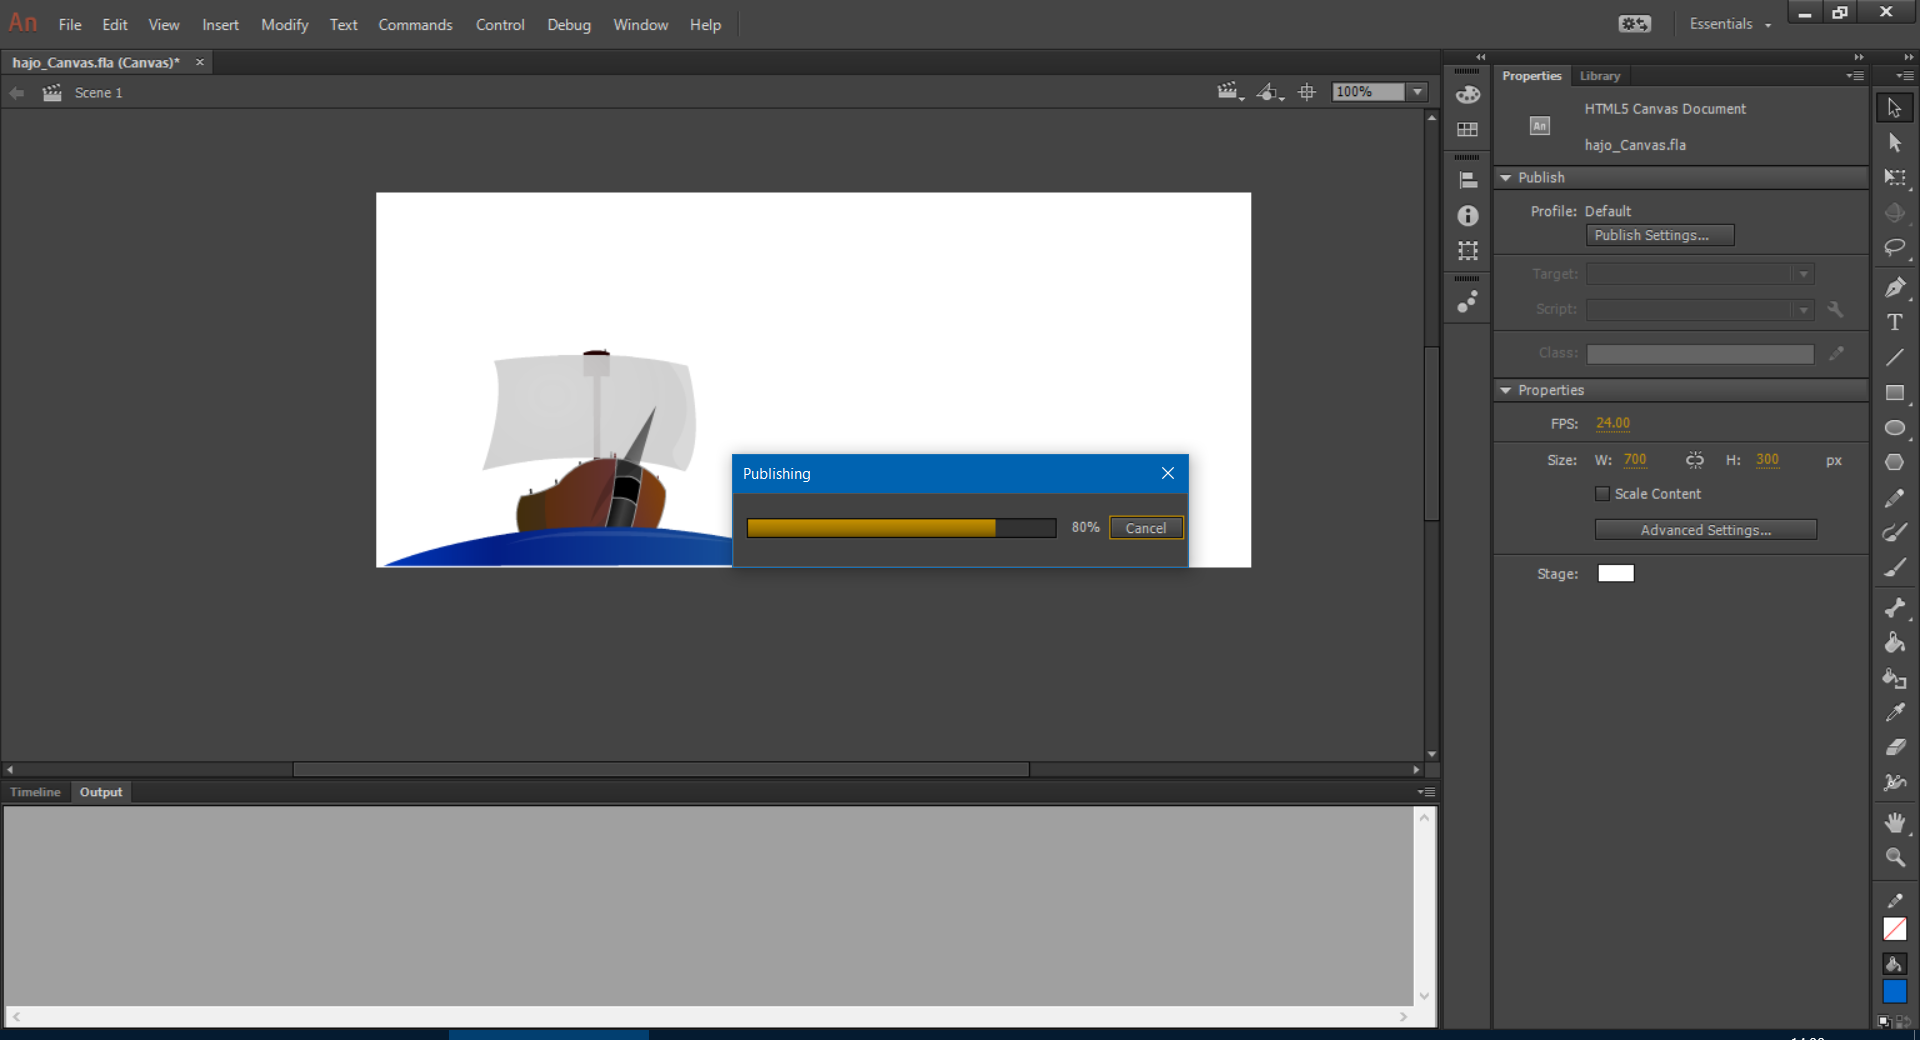Image resolution: width=1920 pixels, height=1040 pixels.
Task: Click the FPS value 24.00
Action: coord(1612,423)
